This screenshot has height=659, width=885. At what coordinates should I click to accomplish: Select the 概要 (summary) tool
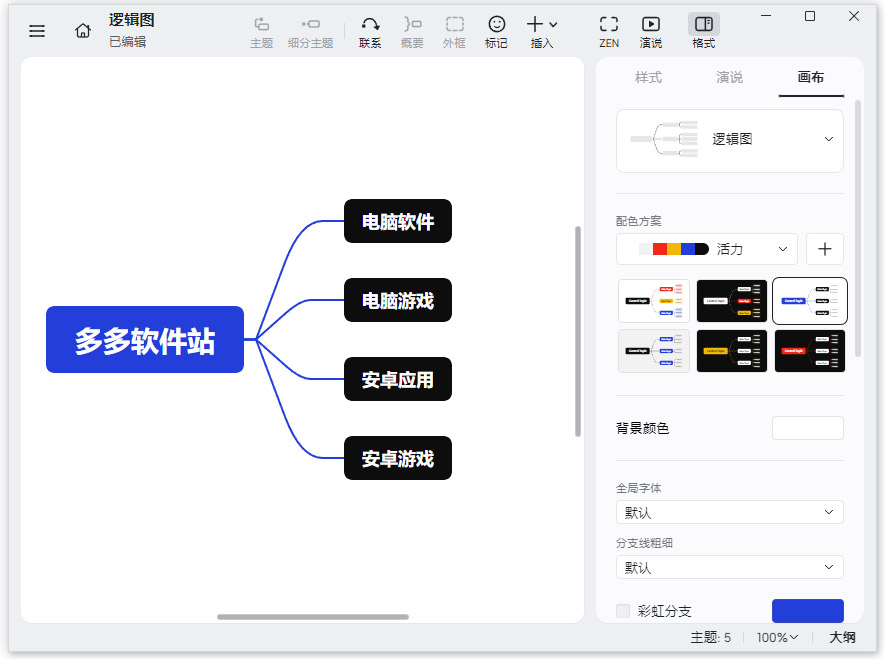411,30
